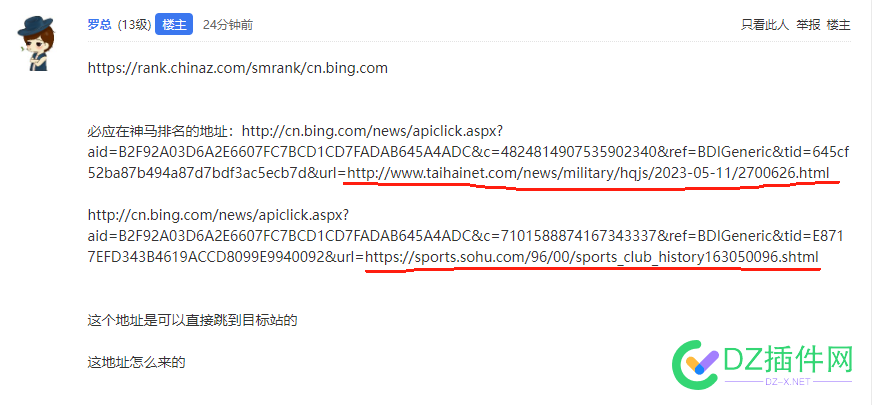The height and width of the screenshot is (405, 872).
Task: Click the sentence 这个地址是可以直接跳到目标站的
Action: [192, 320]
